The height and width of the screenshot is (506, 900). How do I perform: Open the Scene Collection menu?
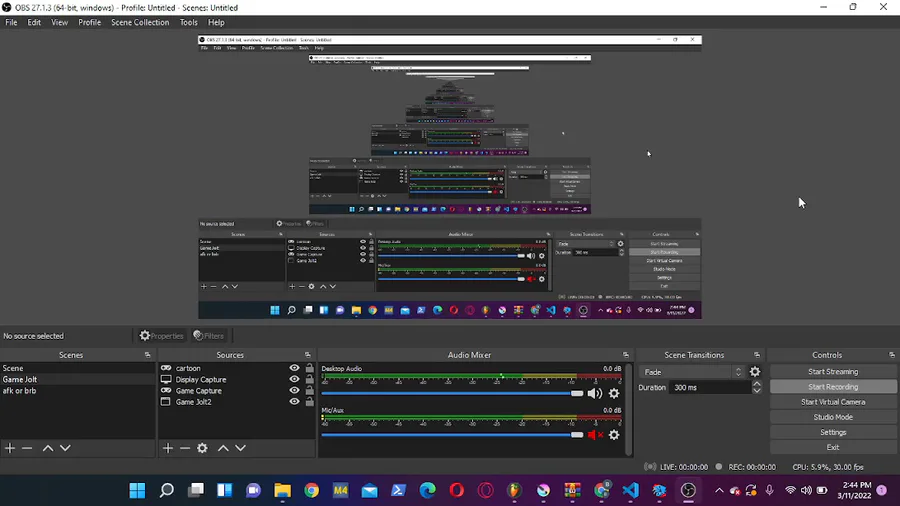[140, 22]
